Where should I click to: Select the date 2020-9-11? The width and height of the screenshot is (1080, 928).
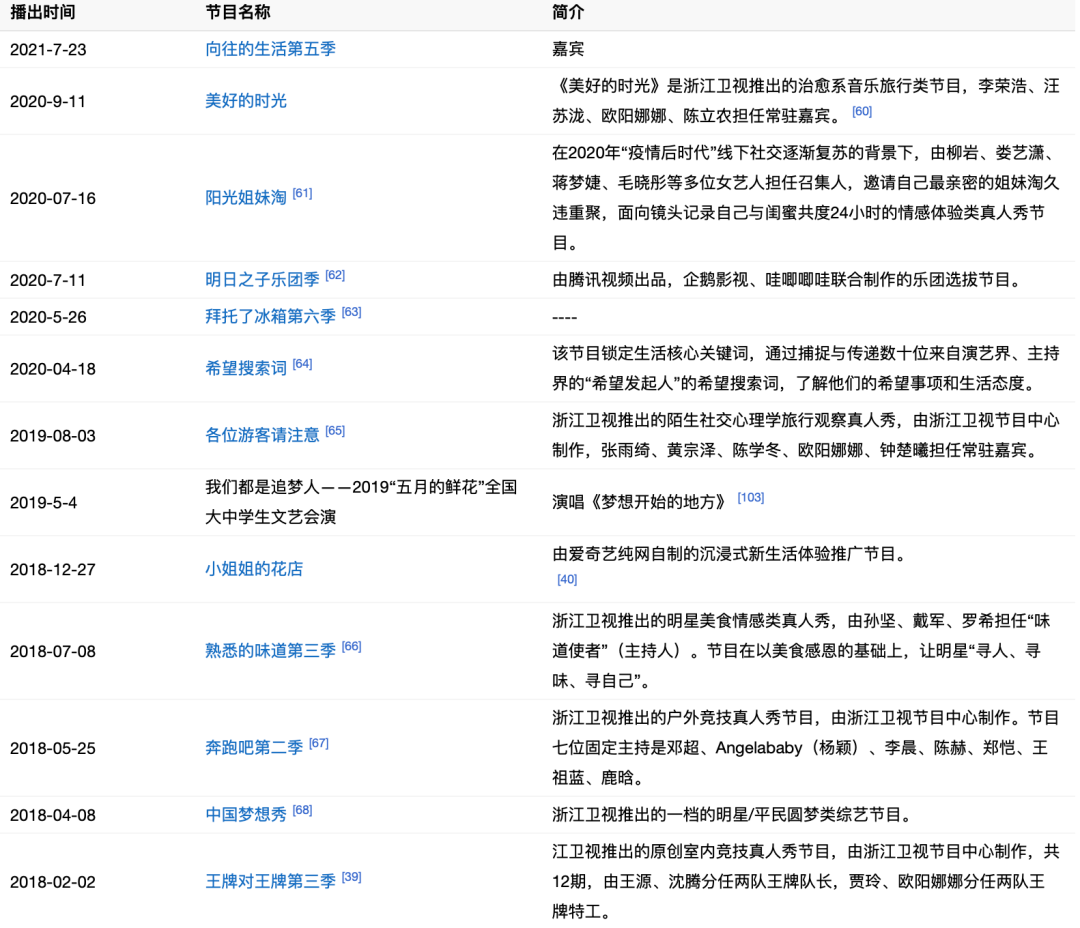[48, 102]
